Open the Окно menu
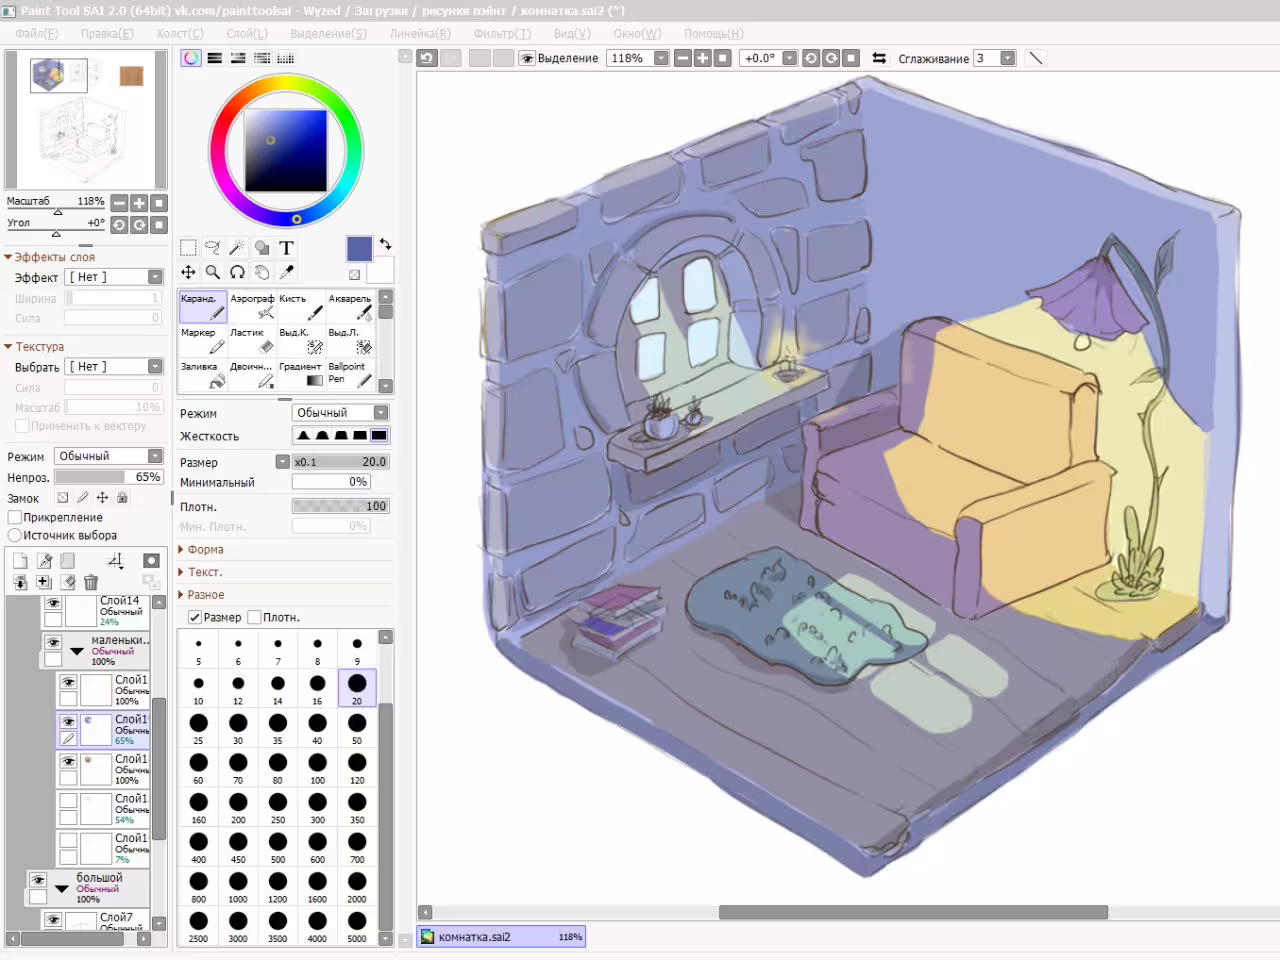 click(638, 33)
